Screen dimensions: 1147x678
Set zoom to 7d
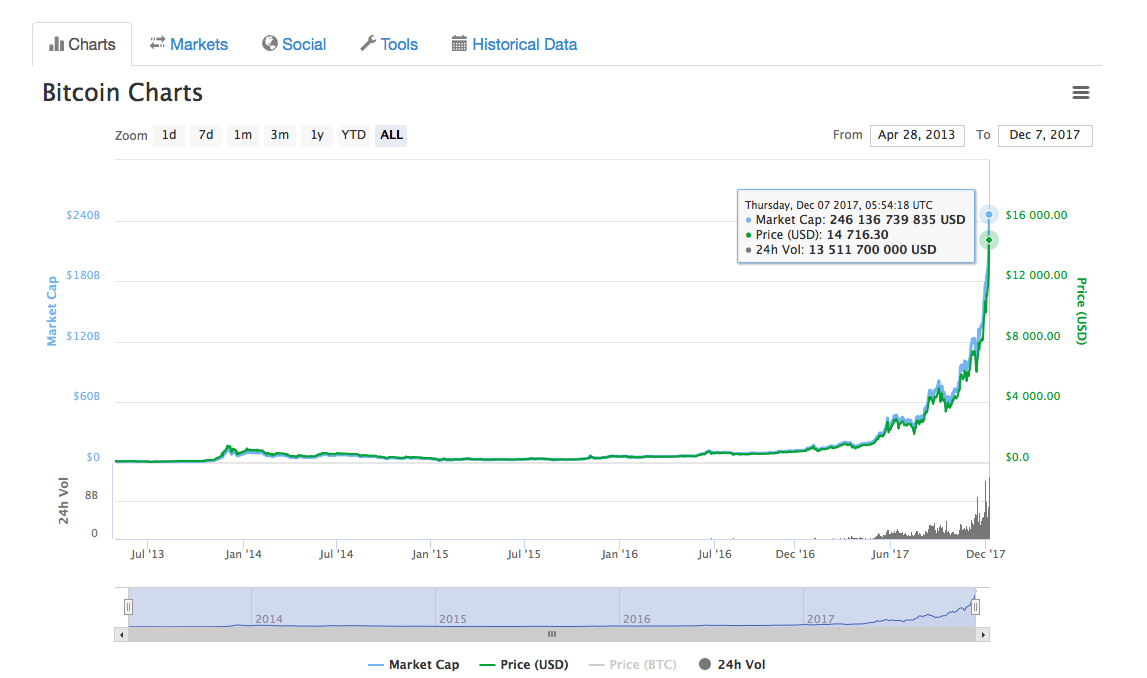coord(206,135)
